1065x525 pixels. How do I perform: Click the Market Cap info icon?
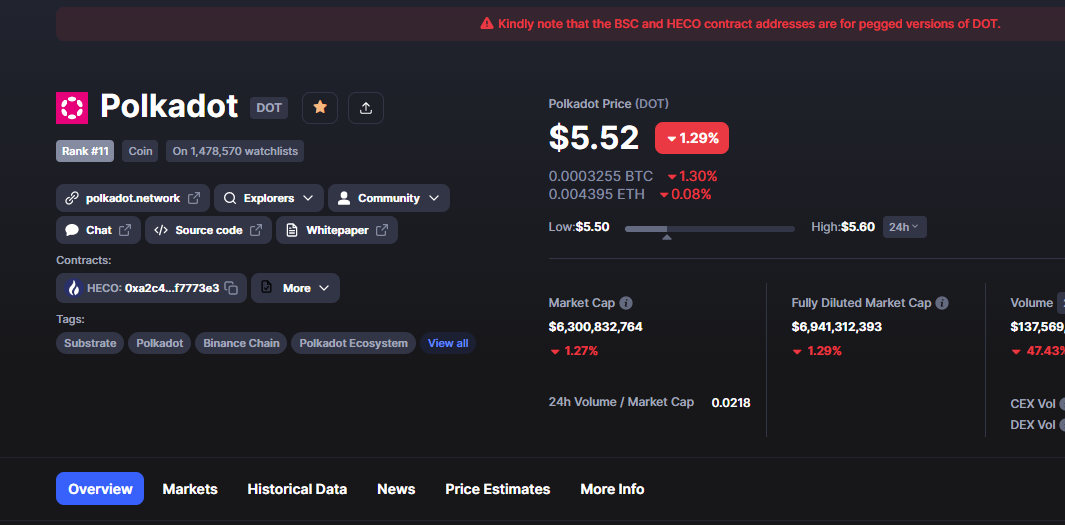[626, 303]
